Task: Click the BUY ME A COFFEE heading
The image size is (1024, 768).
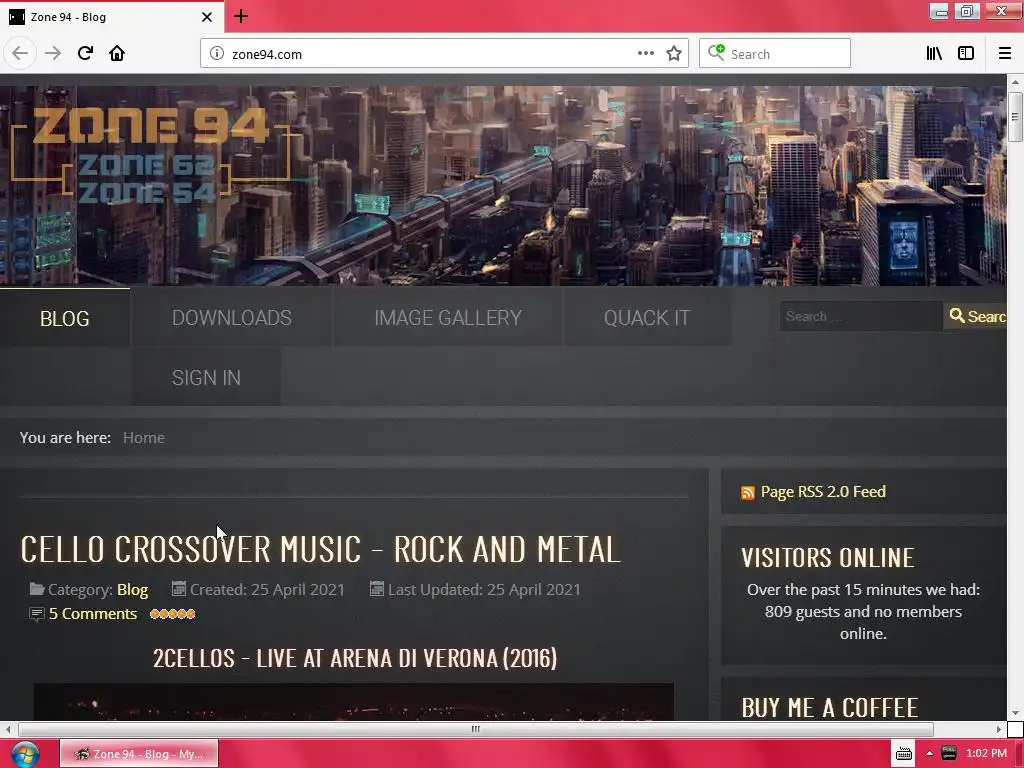Action: tap(830, 707)
